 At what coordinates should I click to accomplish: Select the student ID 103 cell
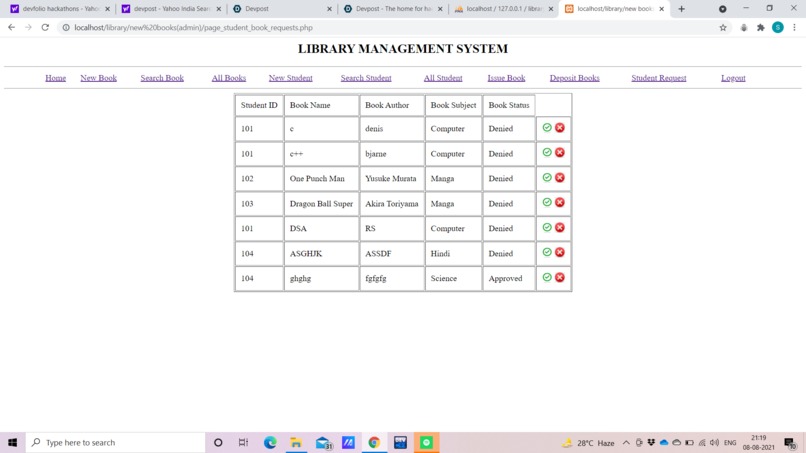[259, 204]
